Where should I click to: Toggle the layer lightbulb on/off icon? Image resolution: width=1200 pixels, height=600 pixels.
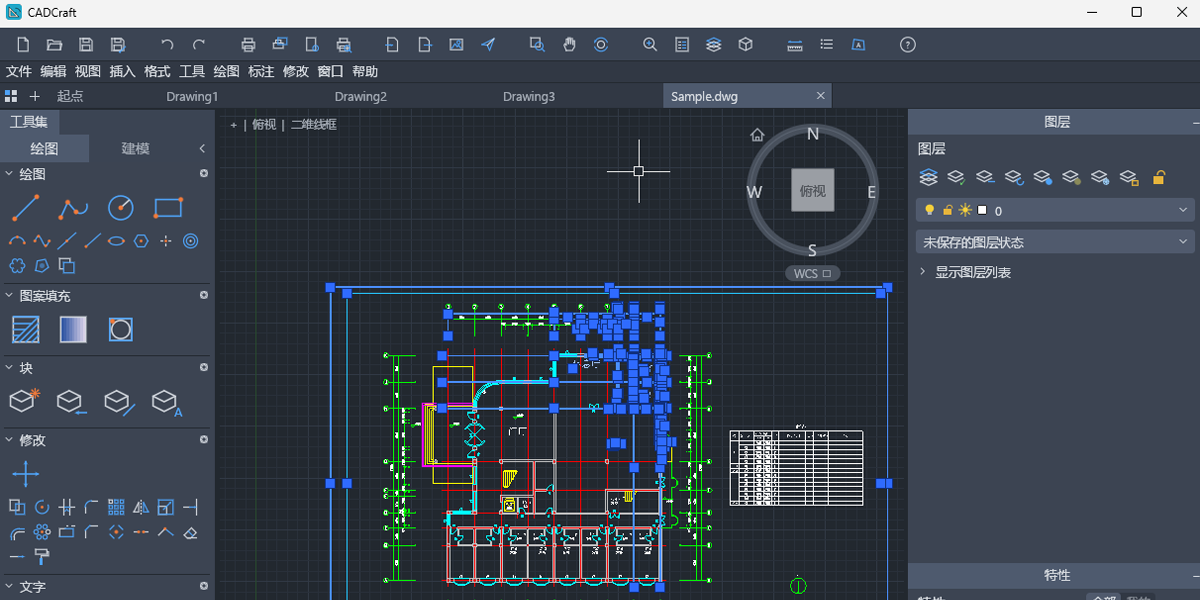[x=929, y=210]
